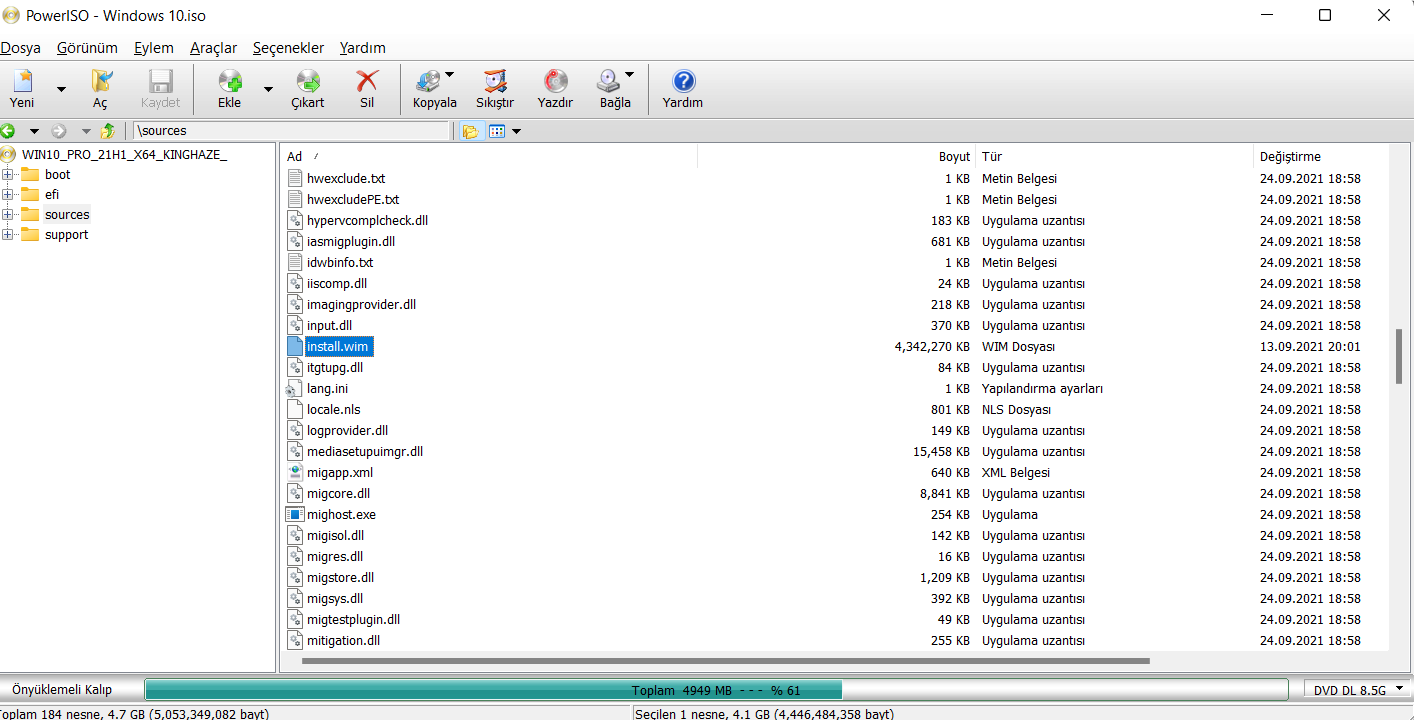Click the \sources path field
The image size is (1414, 720).
(x=292, y=131)
